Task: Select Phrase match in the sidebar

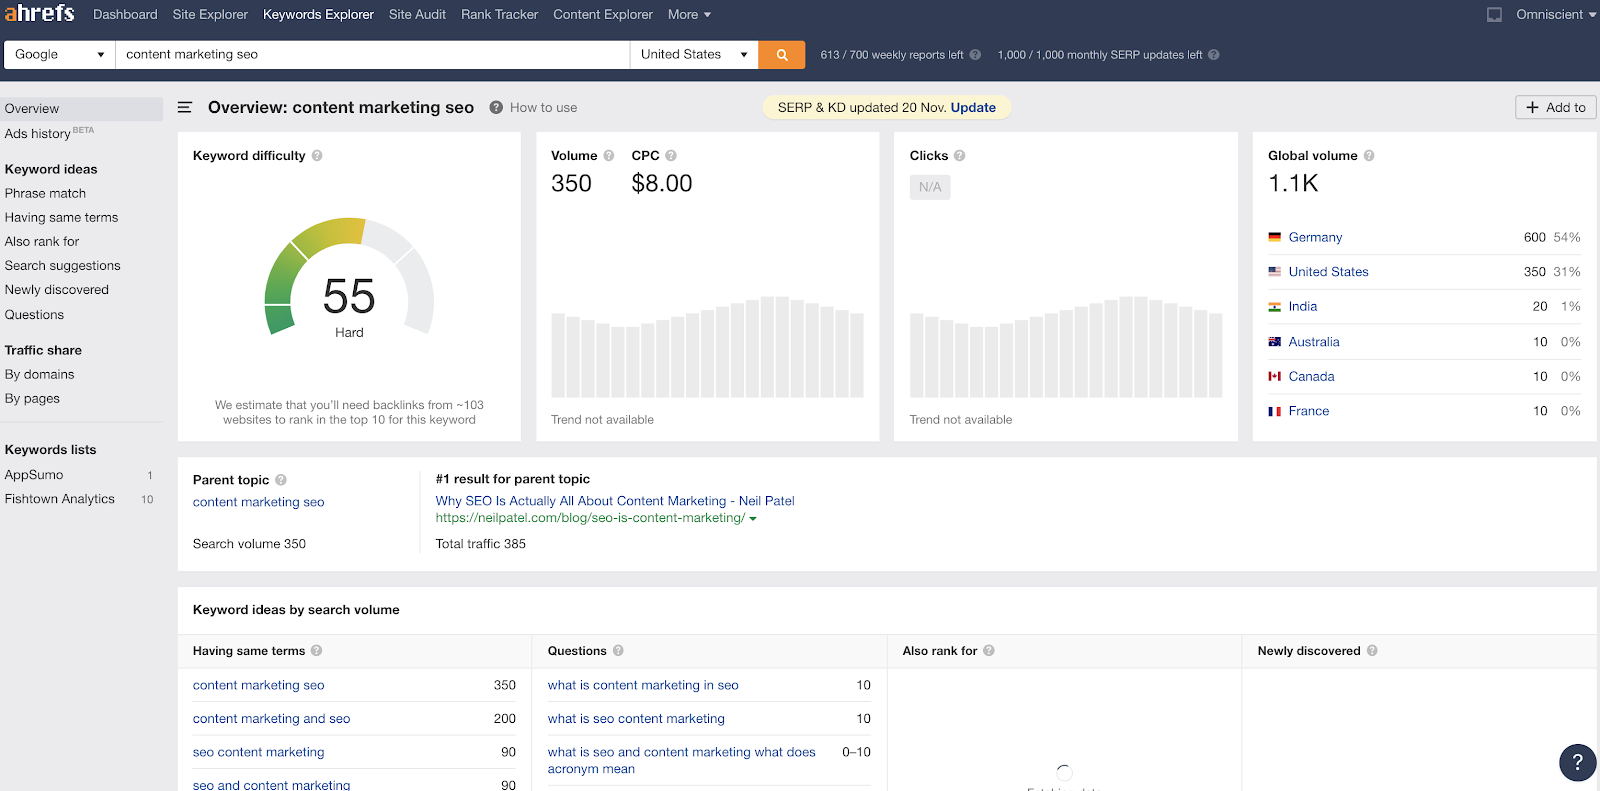Action: tap(45, 193)
